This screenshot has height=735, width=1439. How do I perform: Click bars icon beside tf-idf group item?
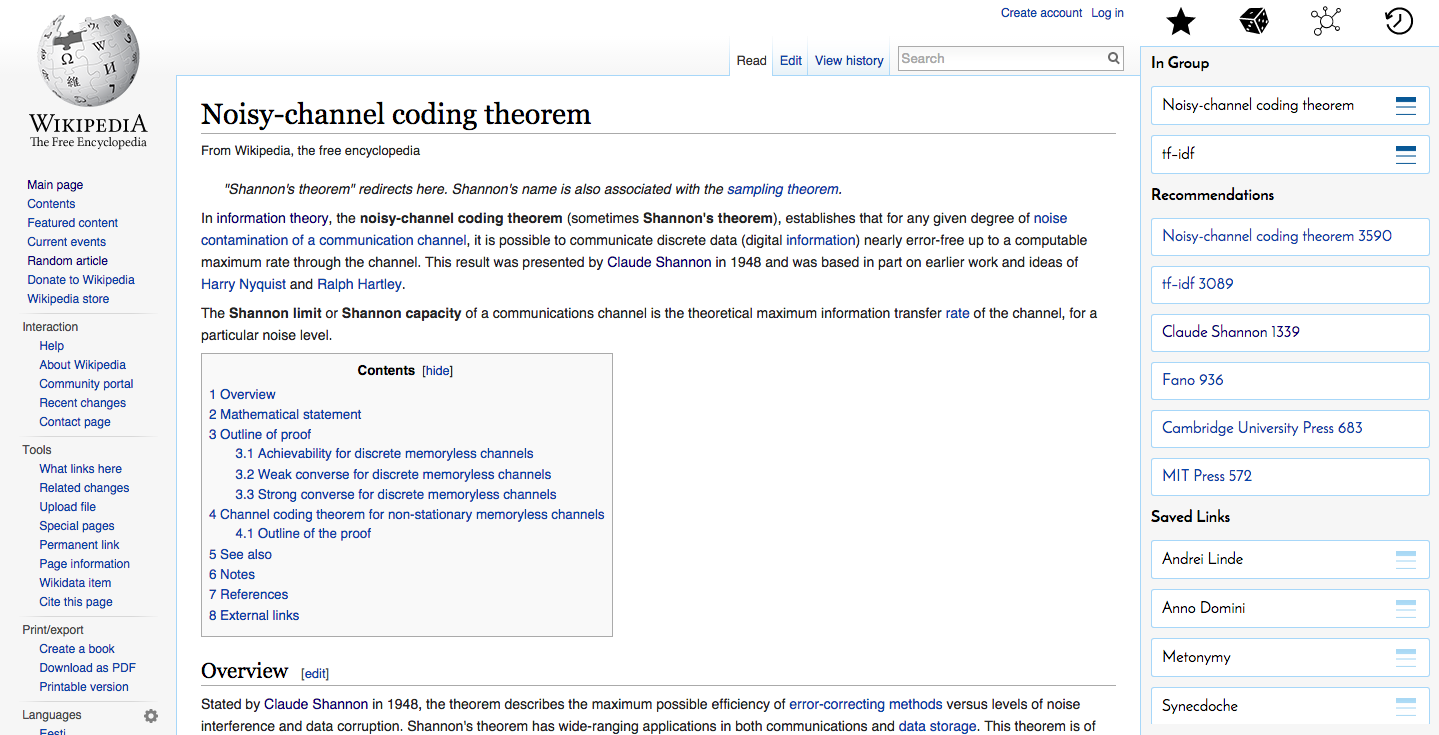(x=1406, y=154)
